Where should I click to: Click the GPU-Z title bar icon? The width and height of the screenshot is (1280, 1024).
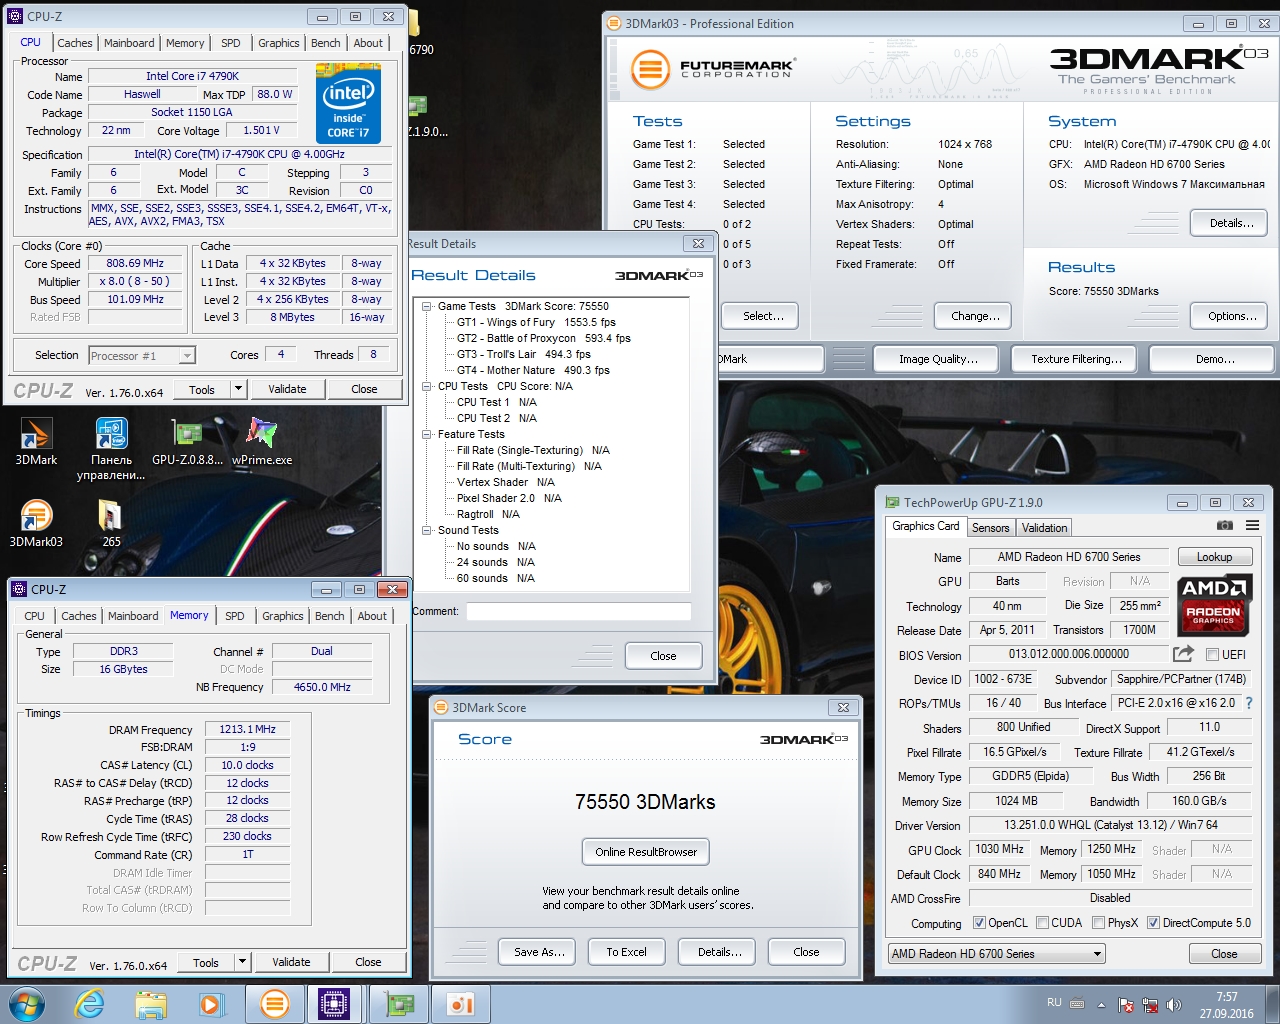[x=891, y=502]
